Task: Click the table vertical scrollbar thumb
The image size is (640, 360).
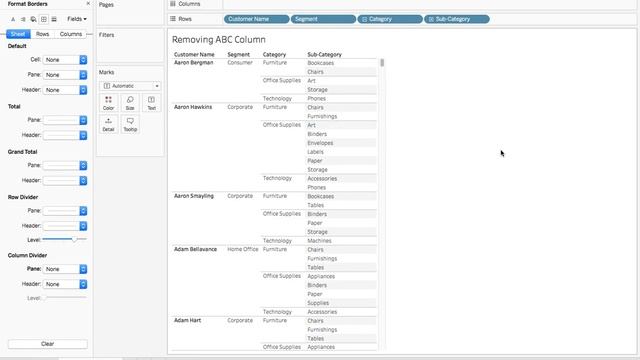Action: tap(382, 62)
